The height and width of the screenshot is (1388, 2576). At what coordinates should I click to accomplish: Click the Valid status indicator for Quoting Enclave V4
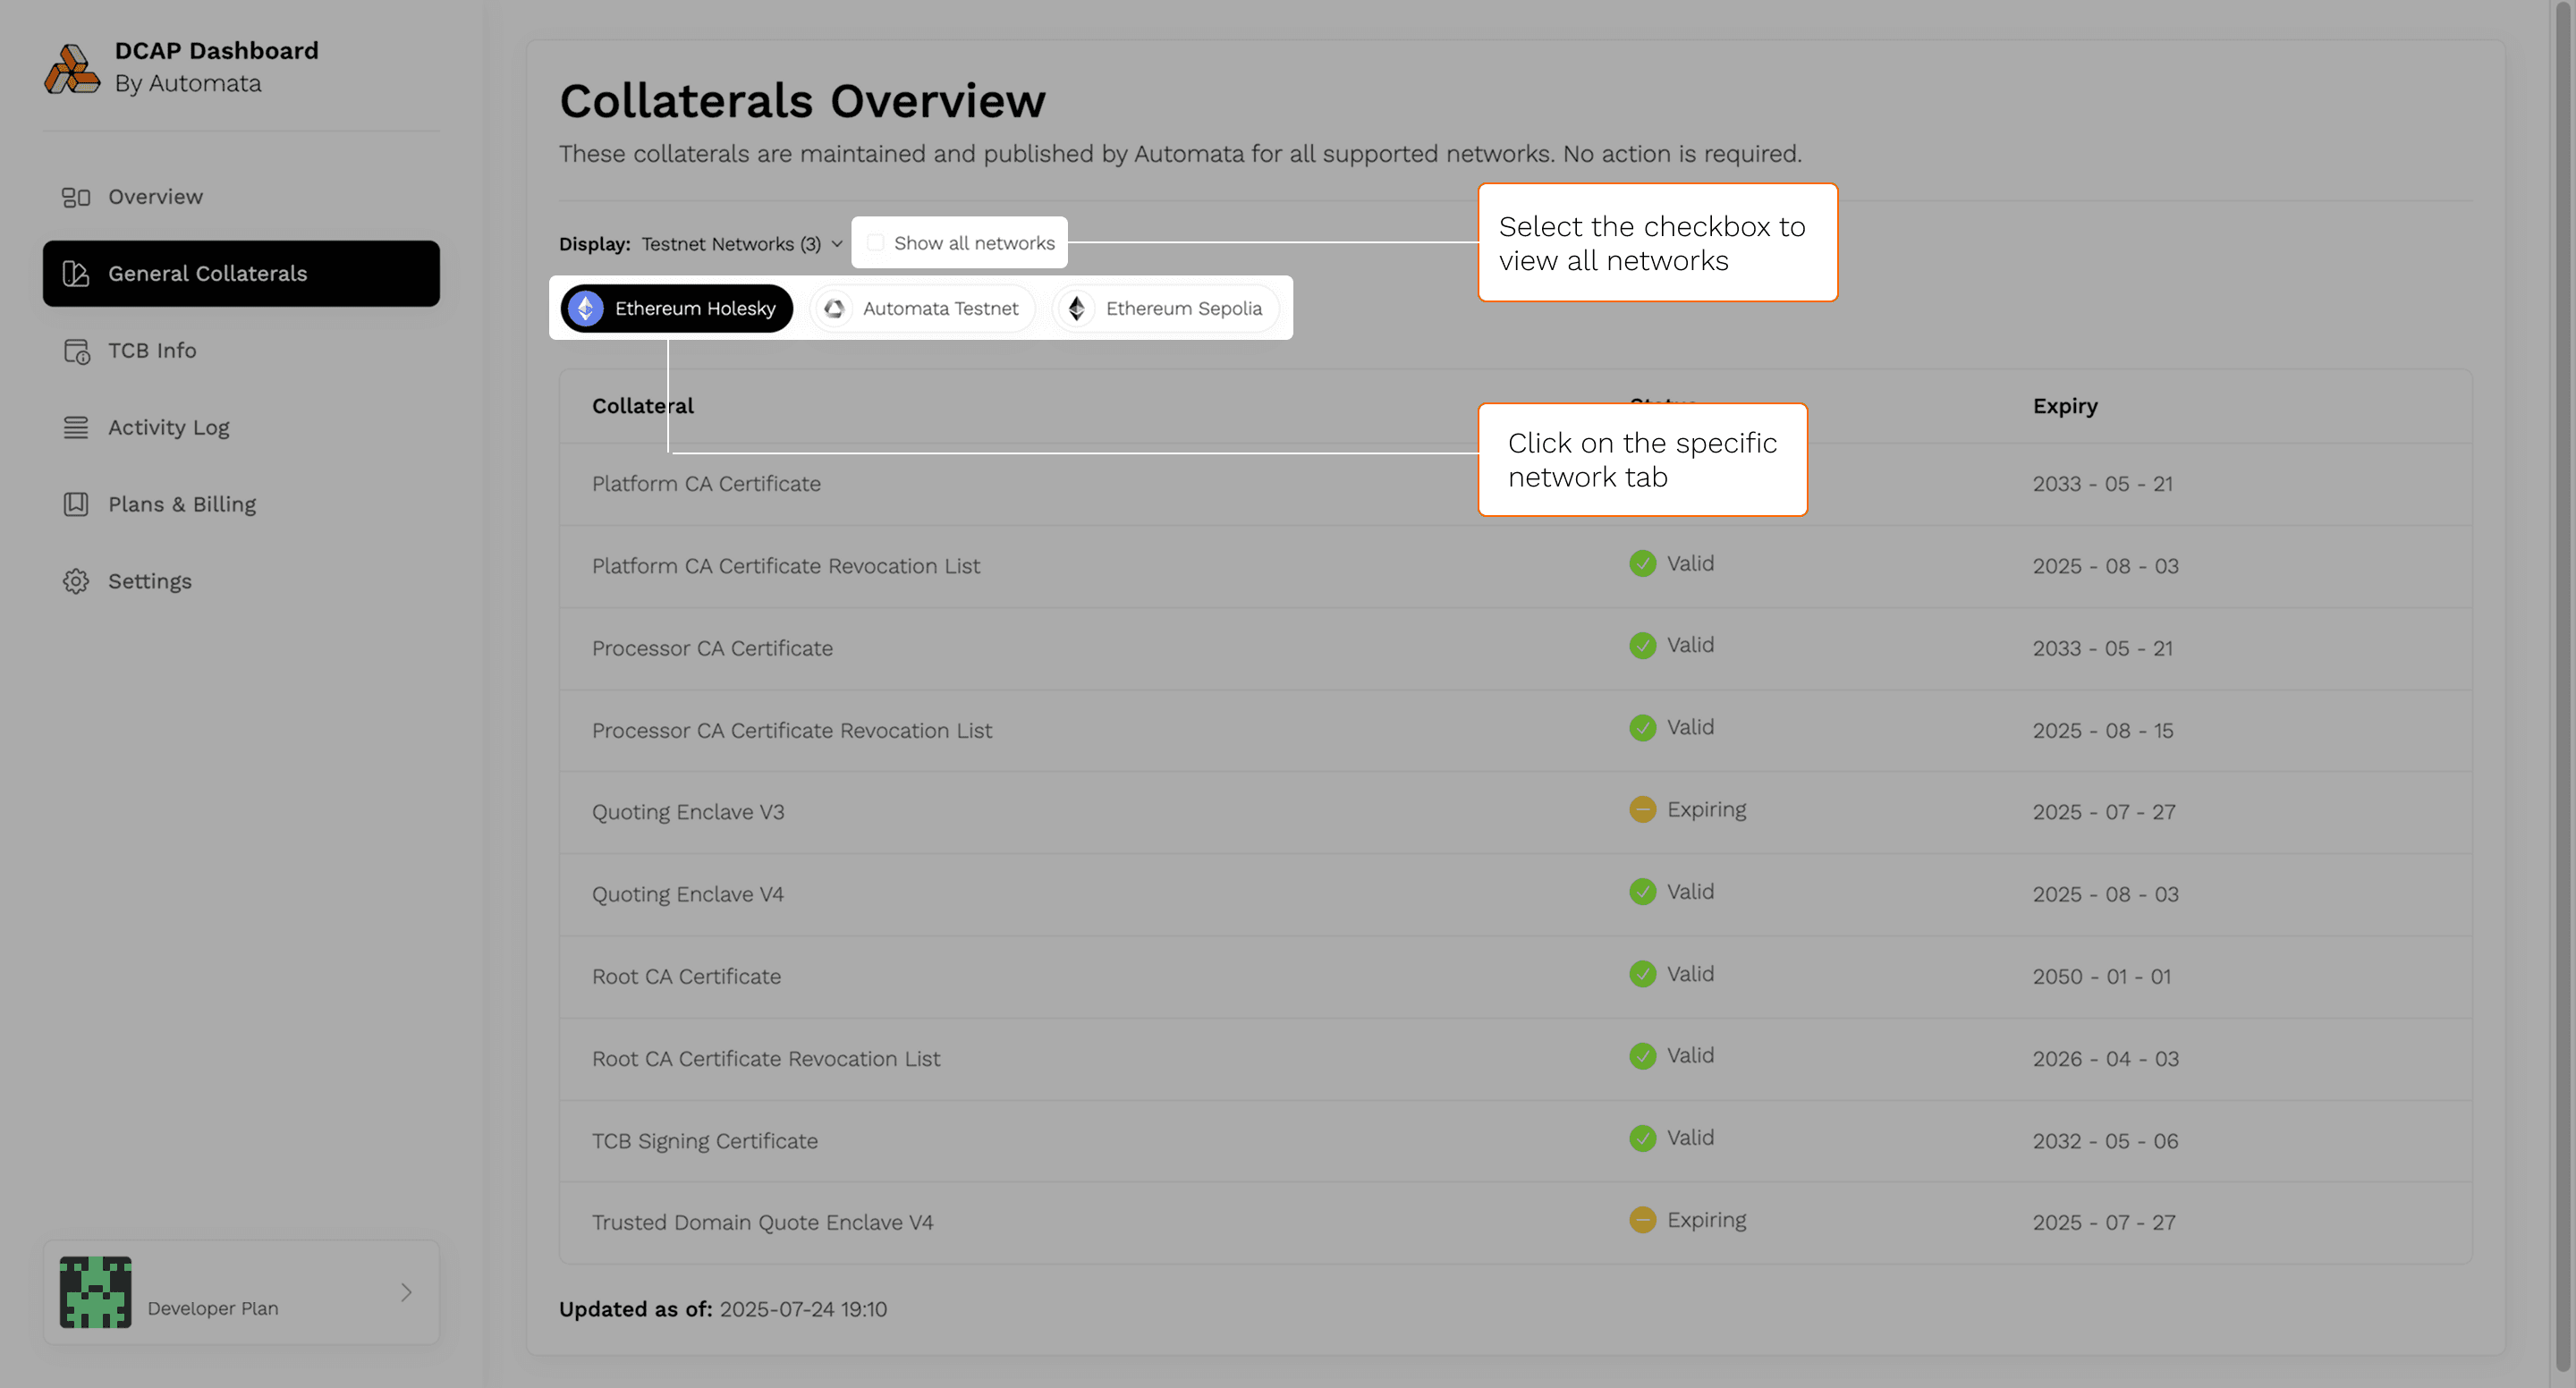click(x=1642, y=891)
